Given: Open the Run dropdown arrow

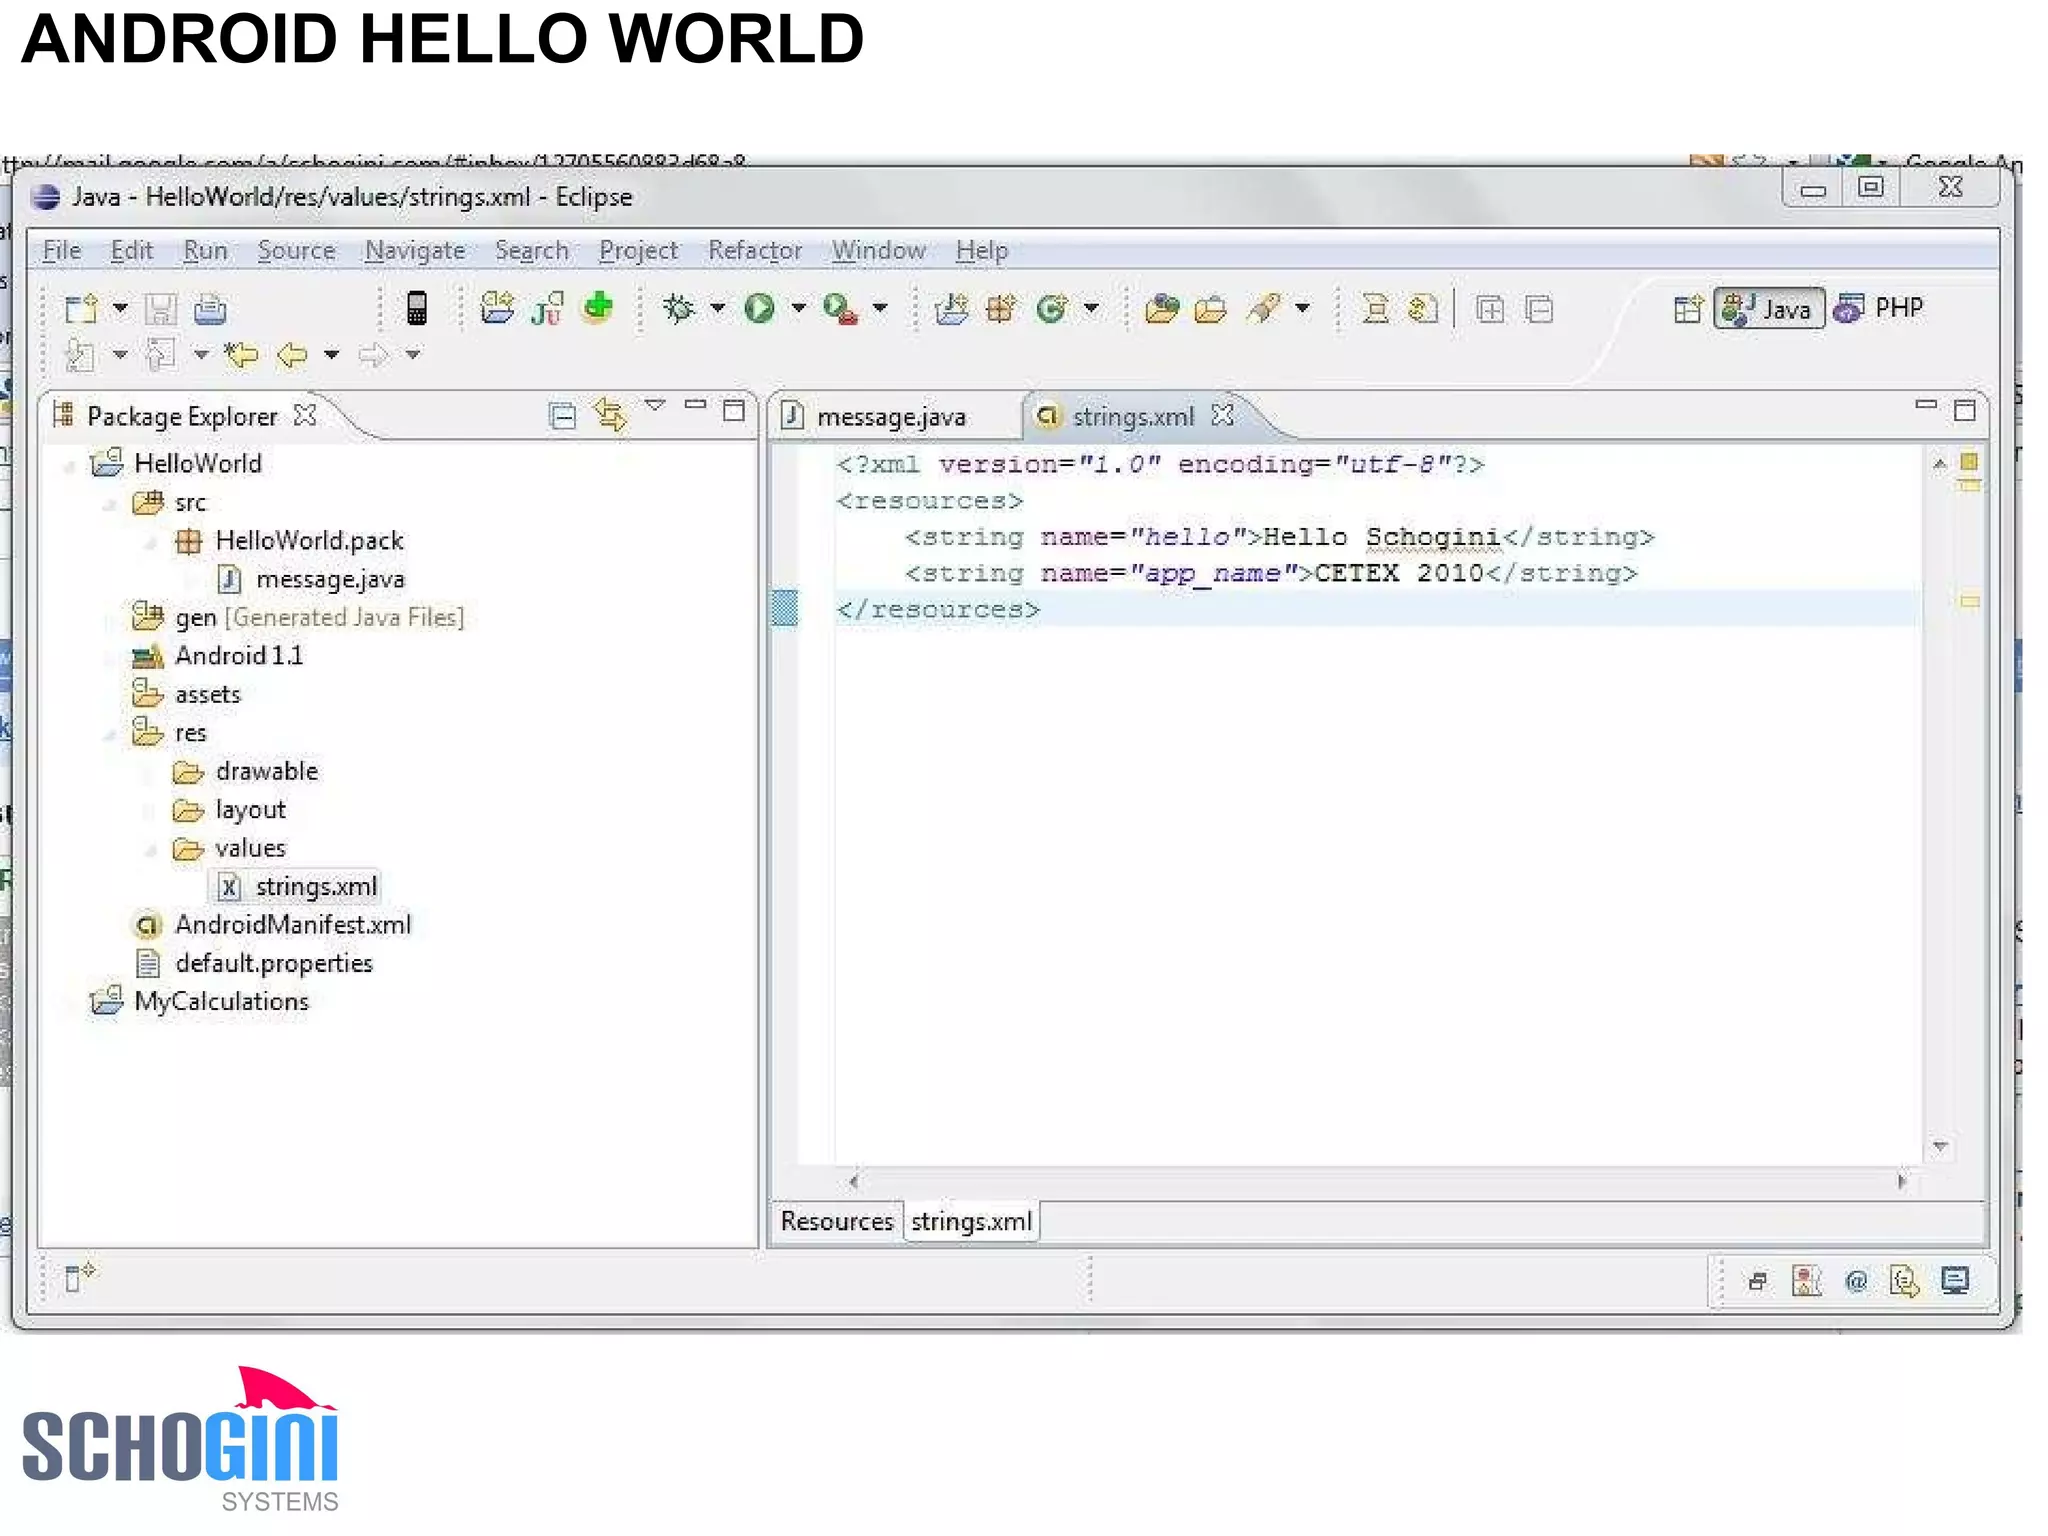Looking at the screenshot, I should point(799,309).
